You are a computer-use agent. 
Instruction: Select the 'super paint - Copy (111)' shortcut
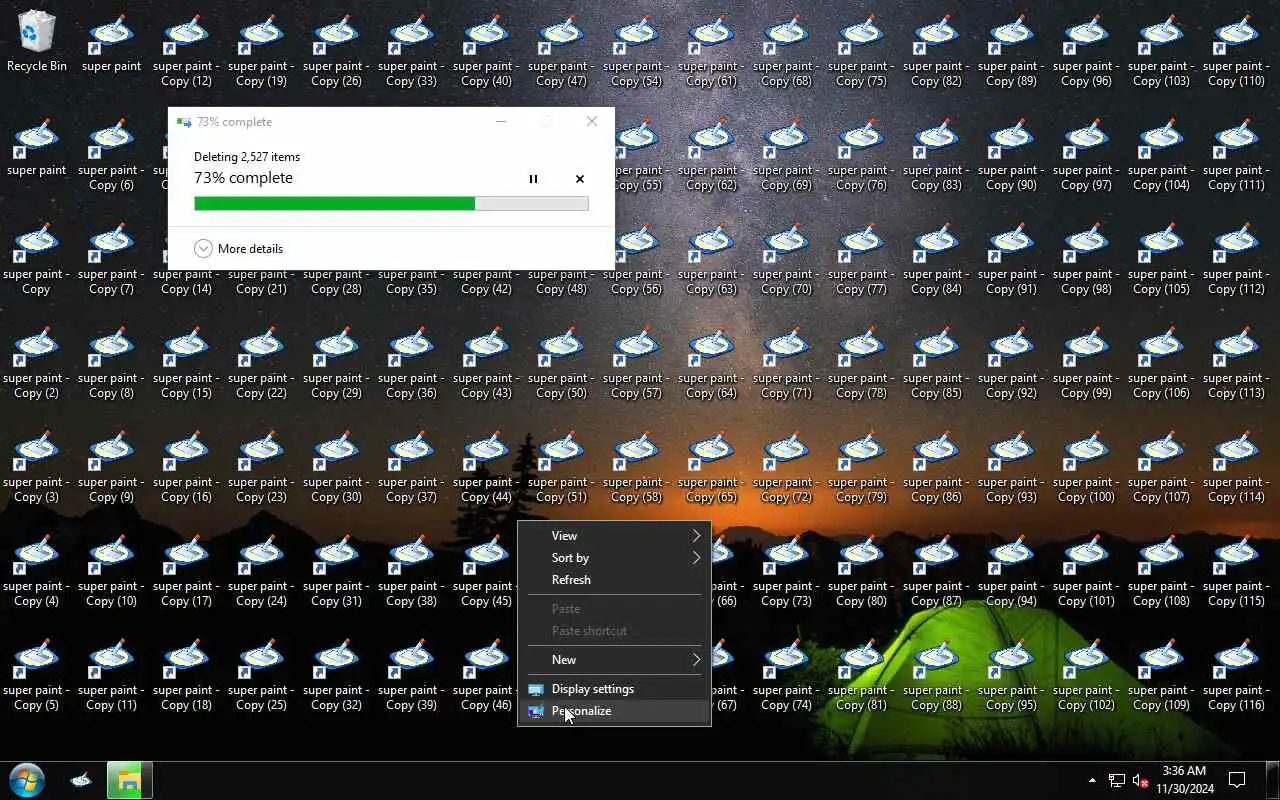click(1237, 154)
